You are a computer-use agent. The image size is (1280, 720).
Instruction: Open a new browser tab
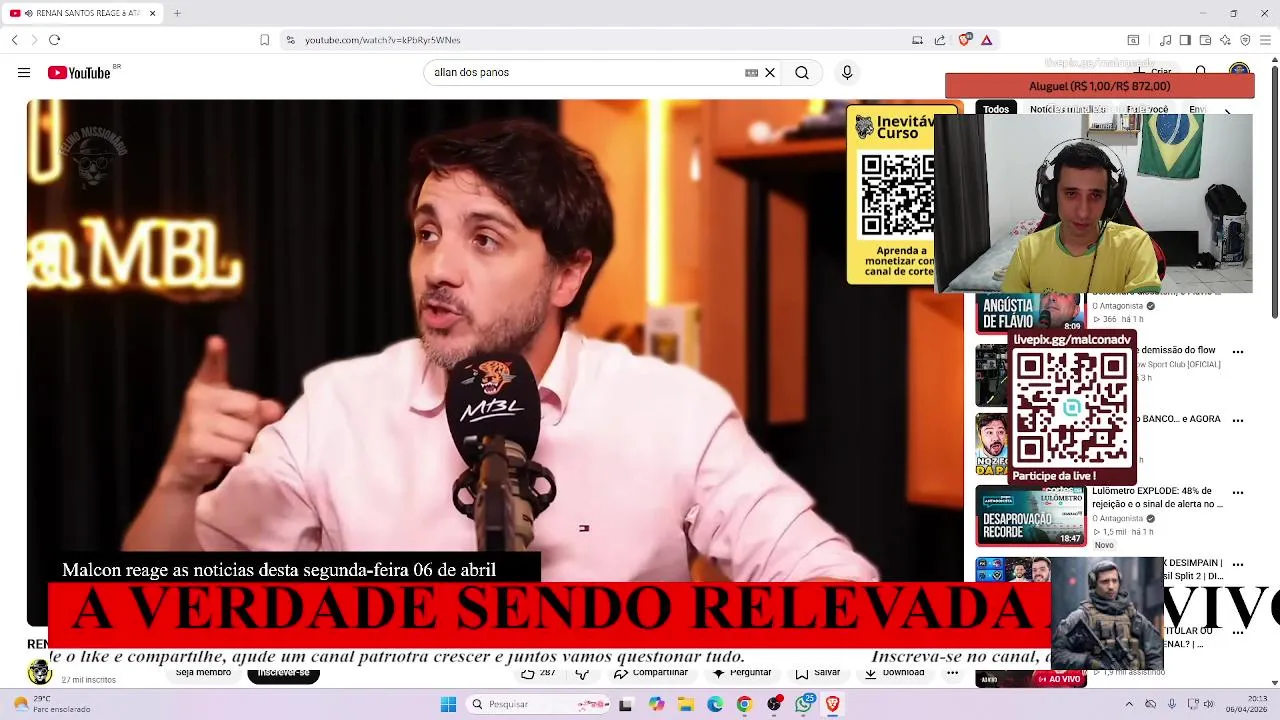[x=177, y=13]
